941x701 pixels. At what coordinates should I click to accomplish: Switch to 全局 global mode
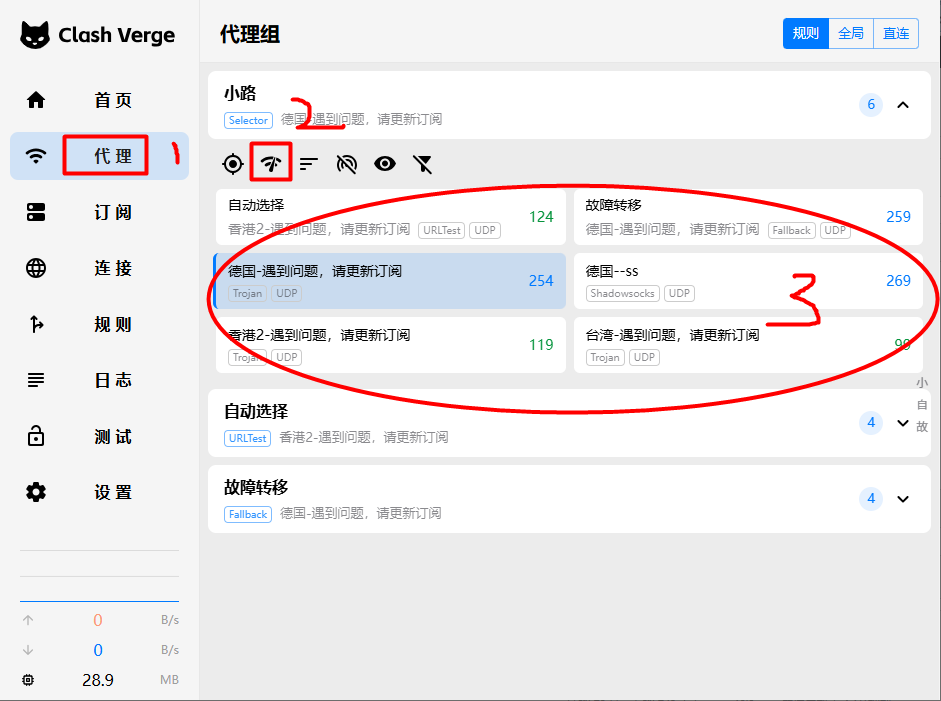[851, 33]
